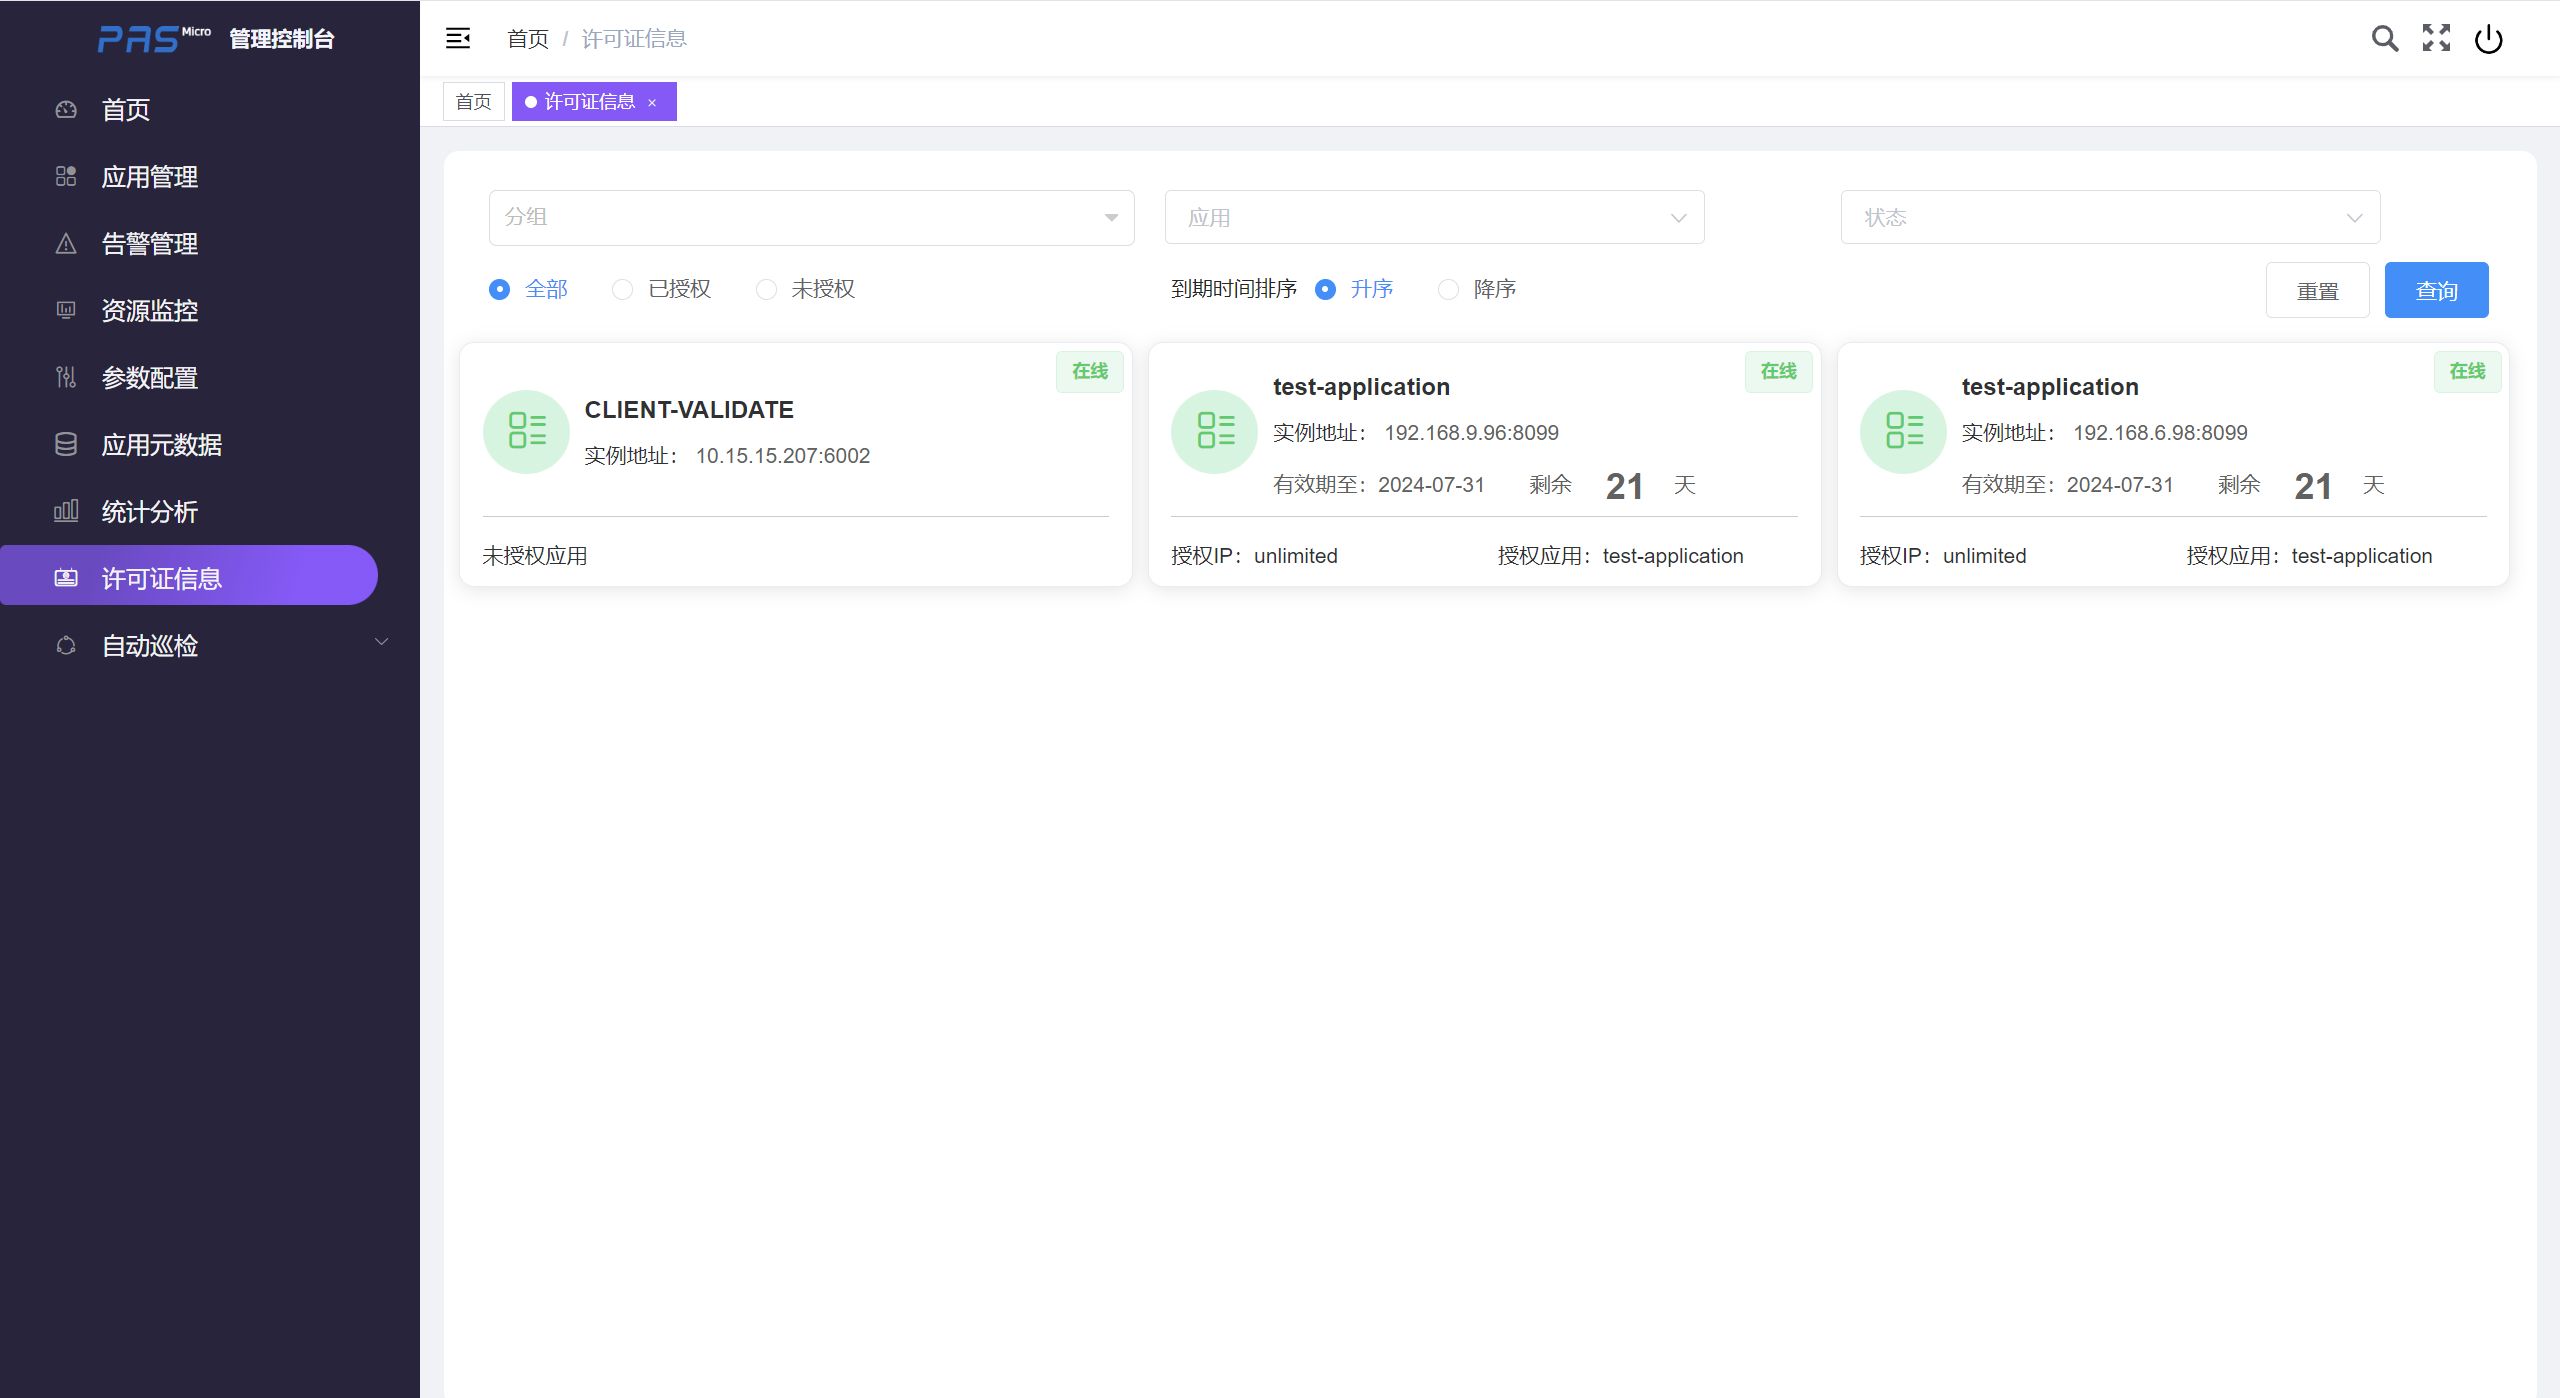Image resolution: width=2560 pixels, height=1398 pixels.
Task: Open 参数配置 in sidebar menu
Action: 150,378
